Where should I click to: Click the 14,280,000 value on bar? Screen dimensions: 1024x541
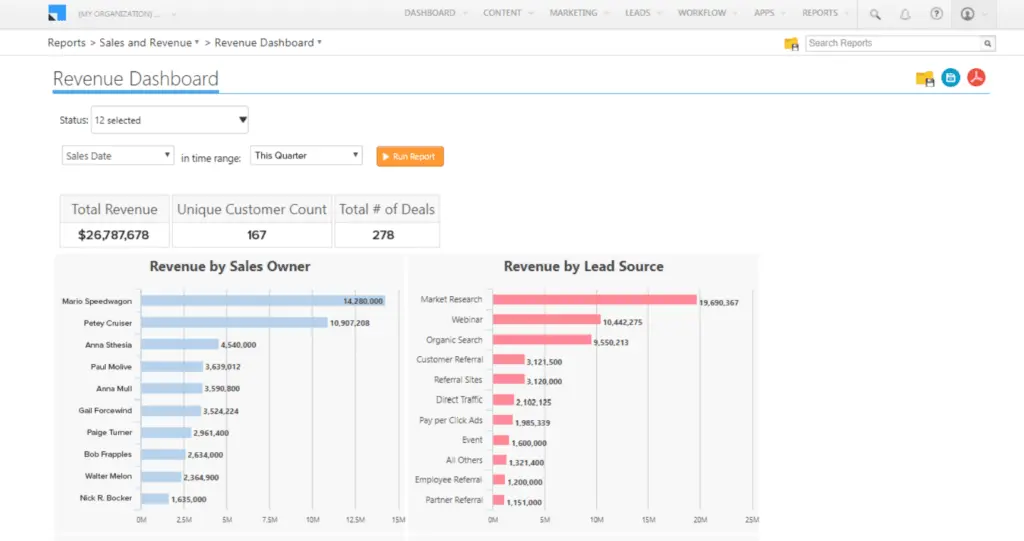click(363, 301)
